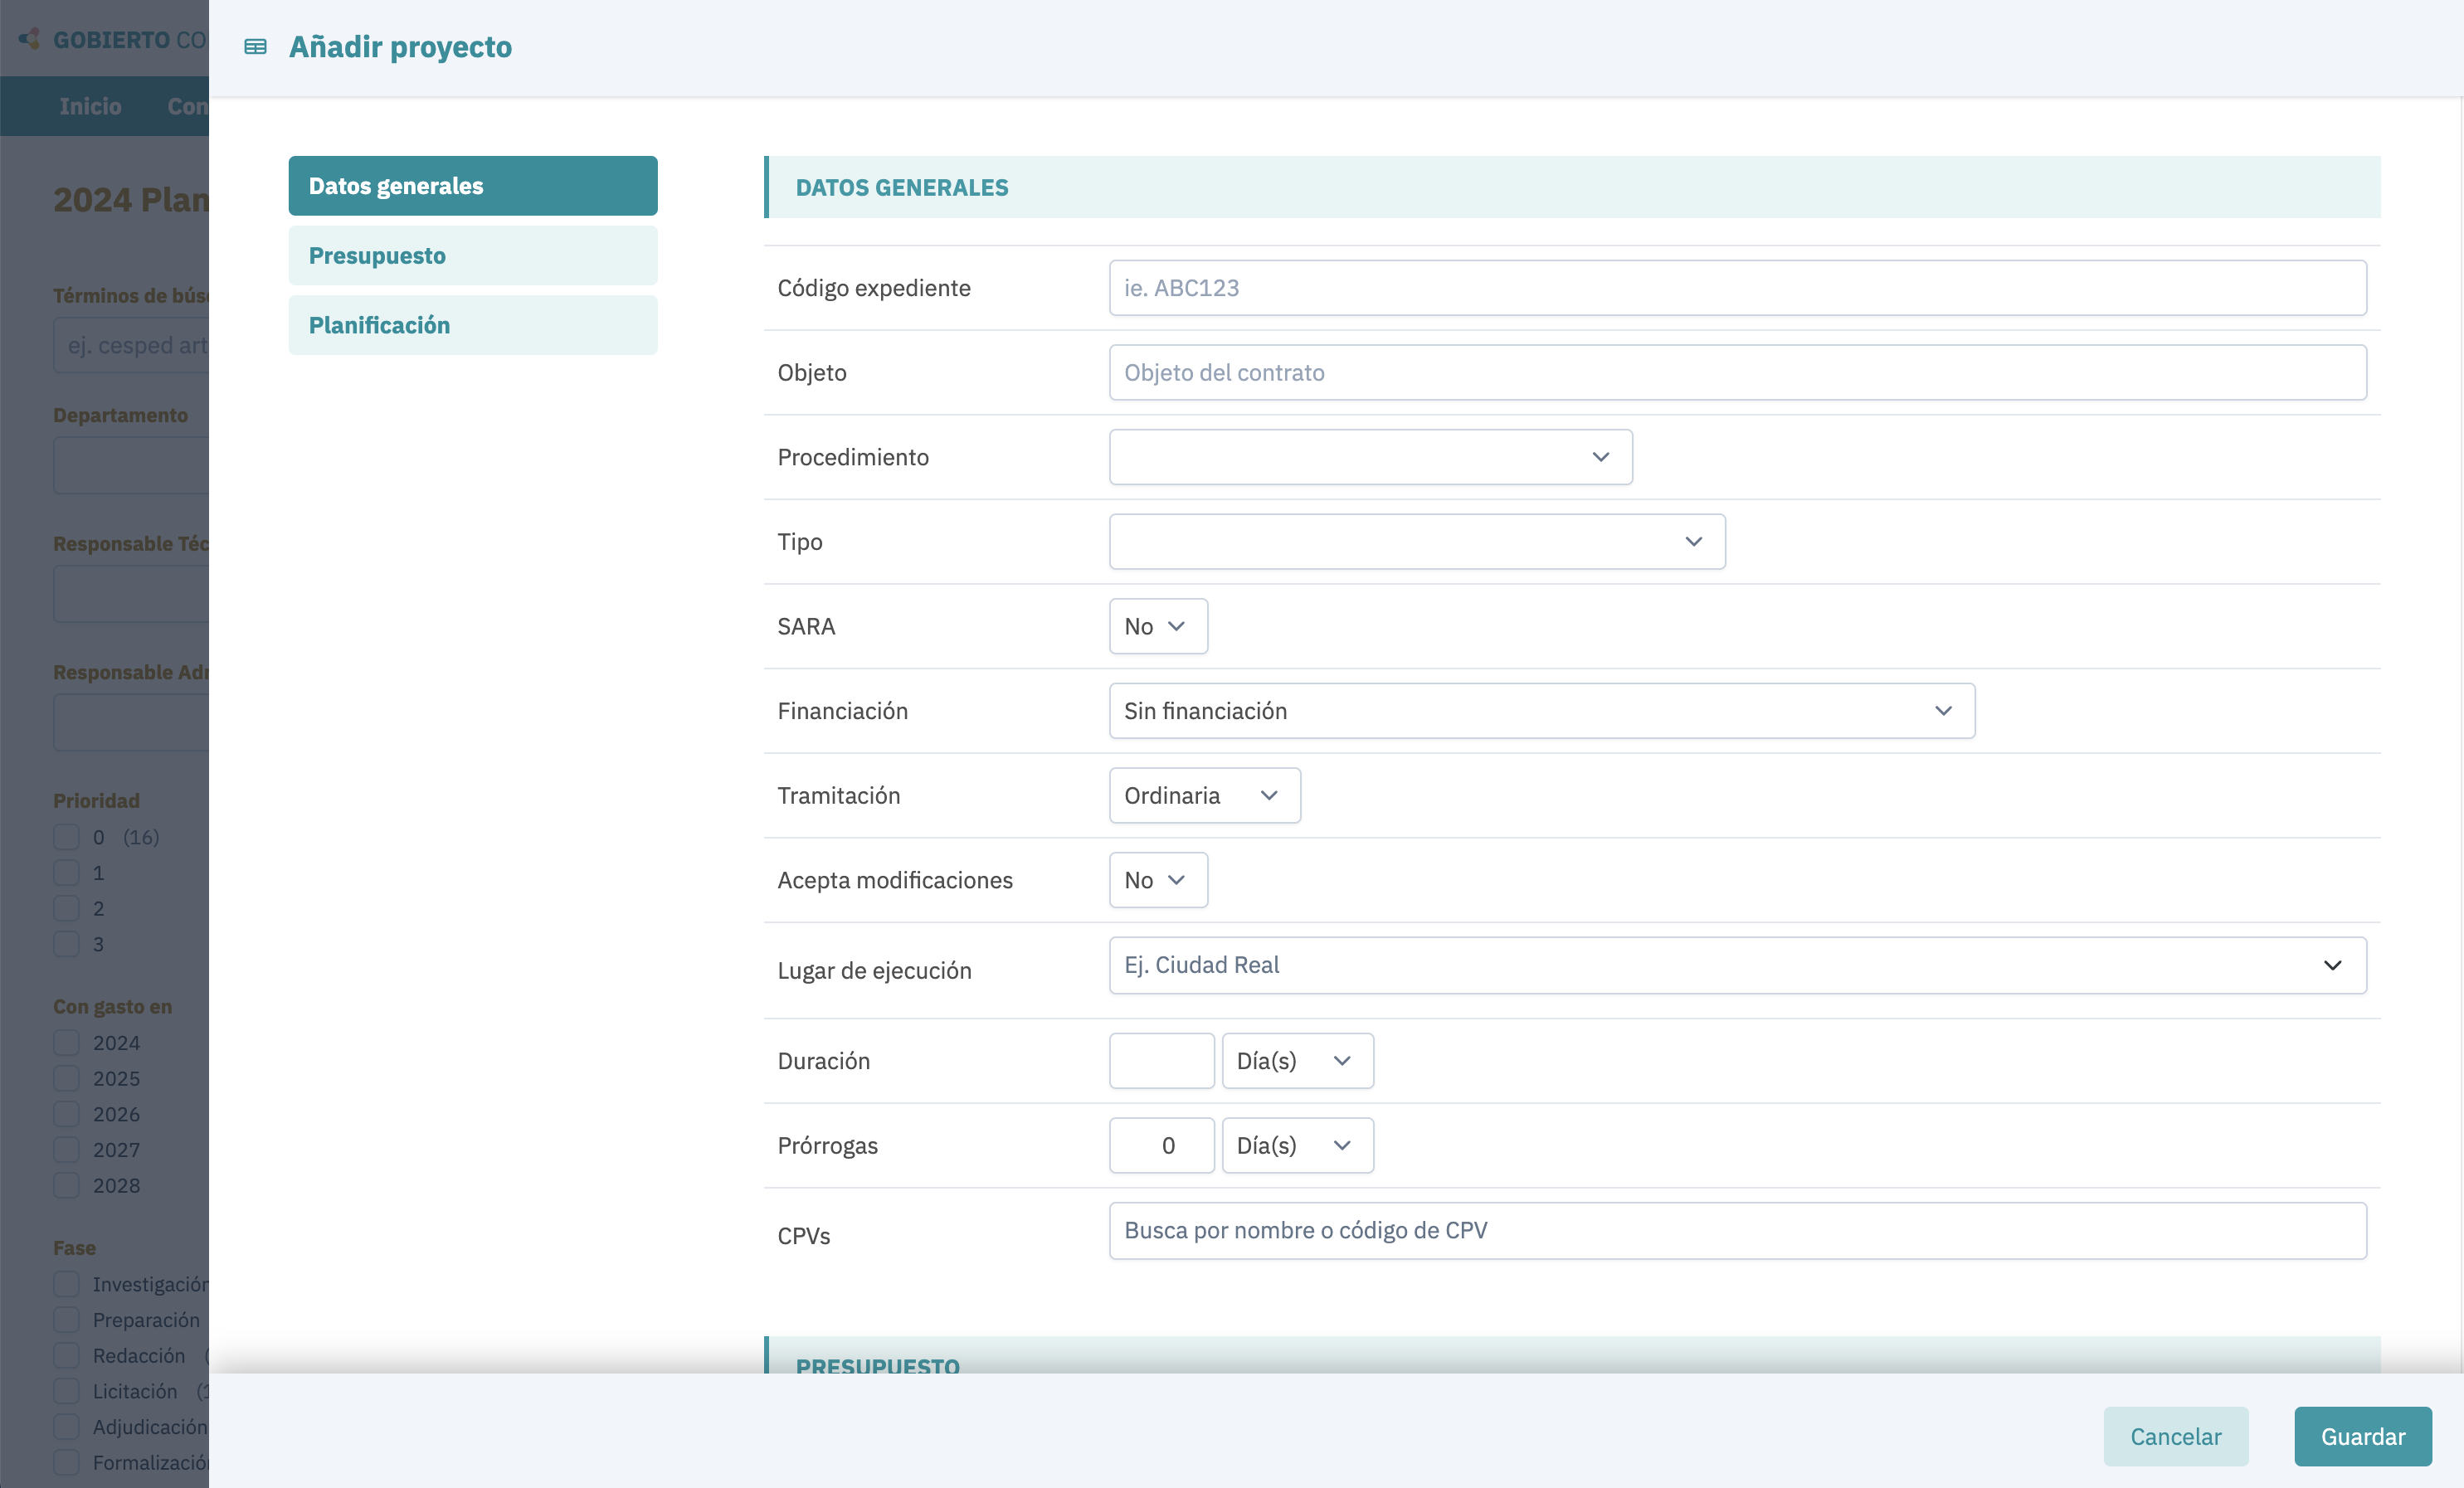Open the Prórrogas unit dropdown
This screenshot has height=1488, width=2464.
[x=1297, y=1146]
